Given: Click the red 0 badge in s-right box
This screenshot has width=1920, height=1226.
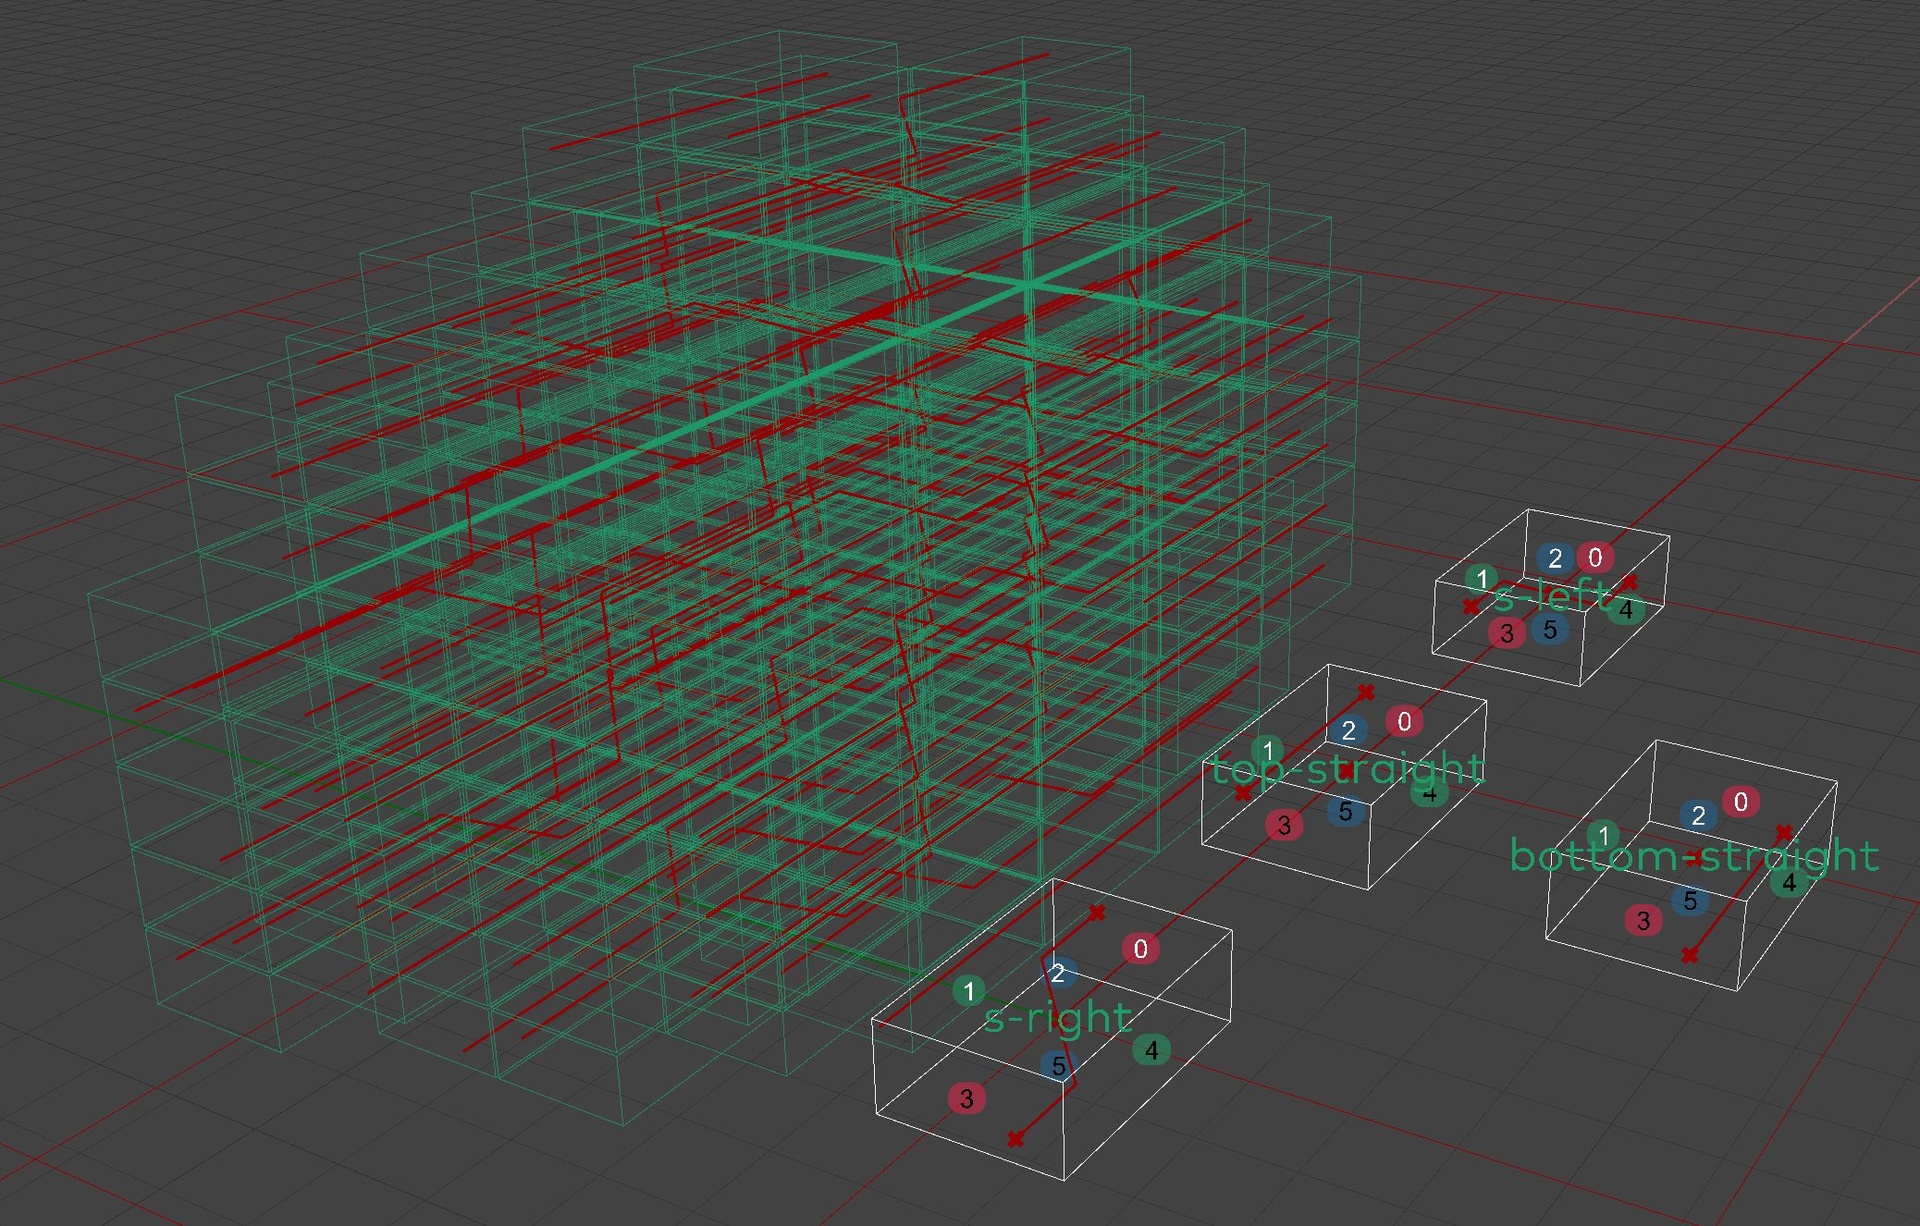Looking at the screenshot, I should coord(1140,948).
